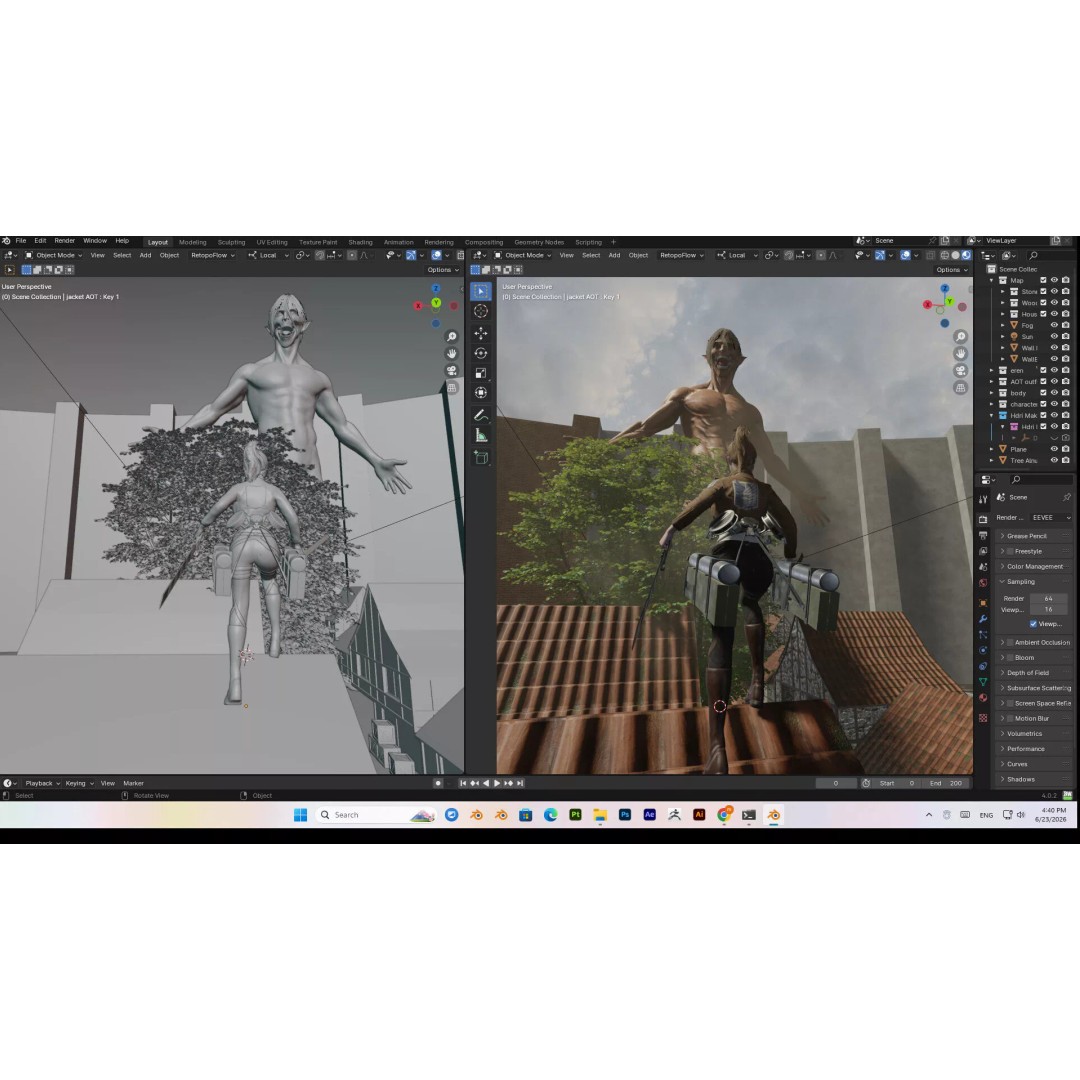
Task: Switch to the Geometry Nodes workspace tab
Action: pyautogui.click(x=539, y=242)
